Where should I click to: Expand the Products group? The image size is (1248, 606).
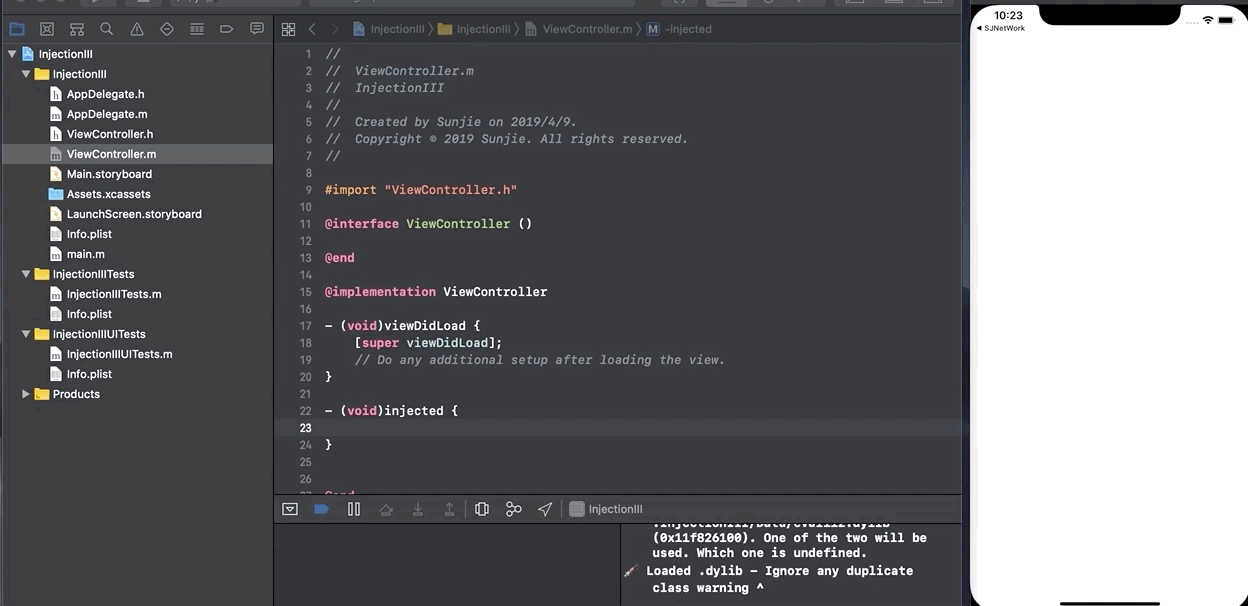coord(26,394)
